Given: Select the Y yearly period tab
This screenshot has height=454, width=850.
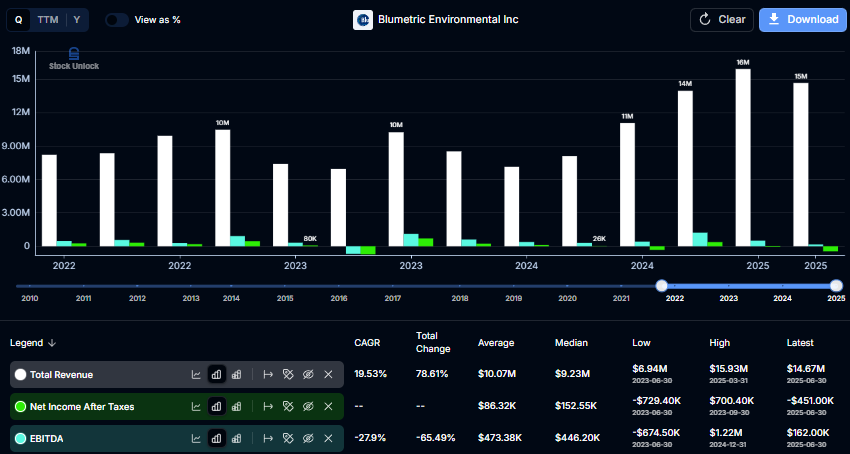Looking at the screenshot, I should click(x=77, y=20).
